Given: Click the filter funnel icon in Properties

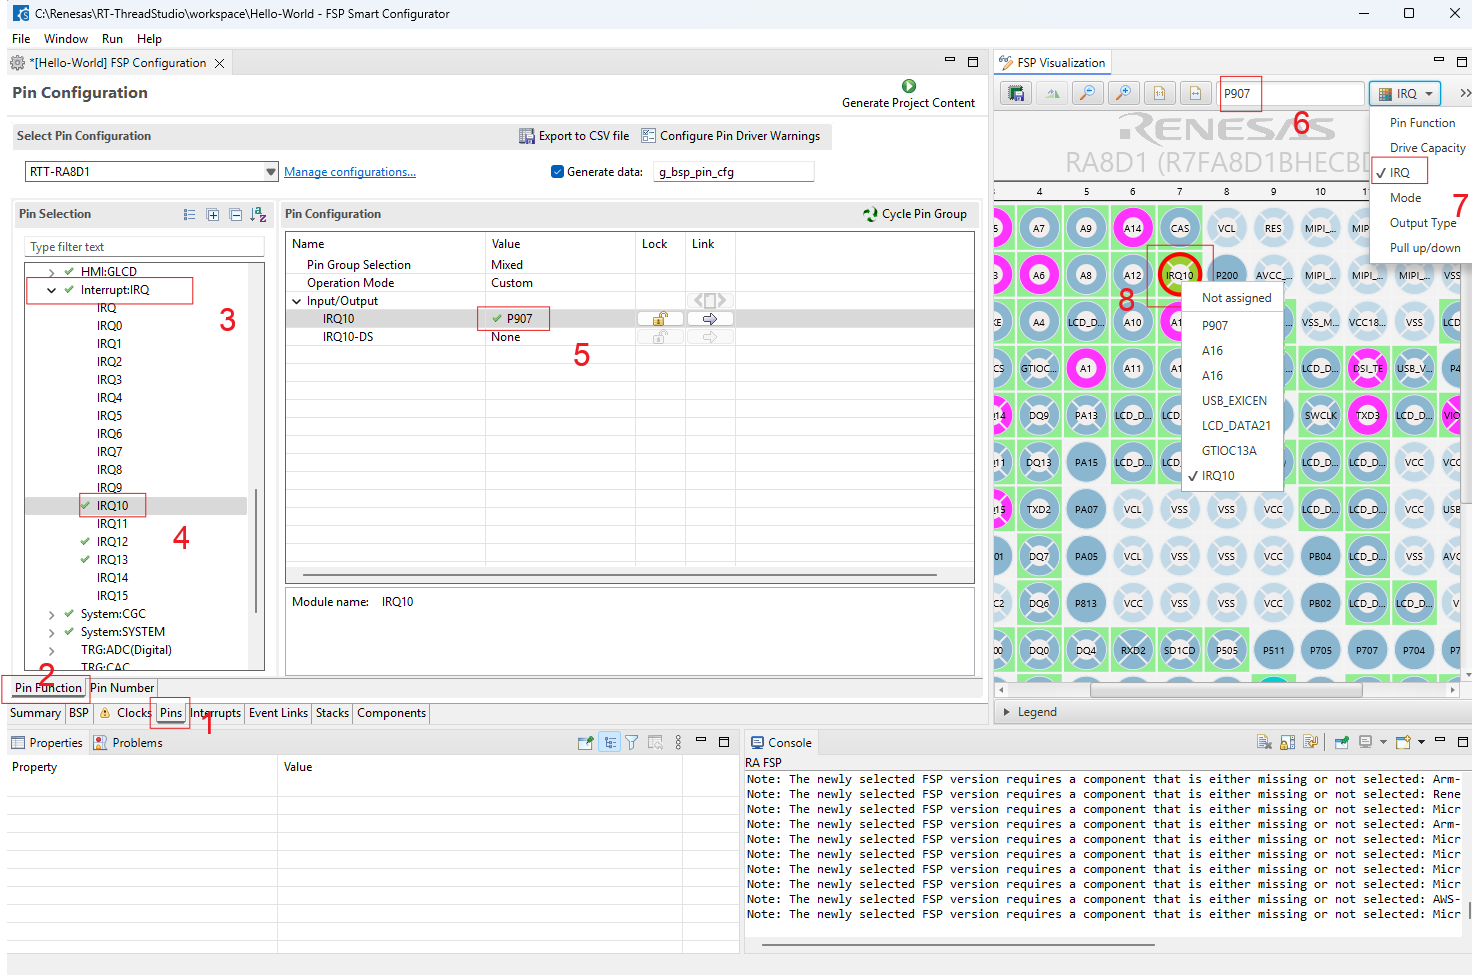Looking at the screenshot, I should coord(632,742).
